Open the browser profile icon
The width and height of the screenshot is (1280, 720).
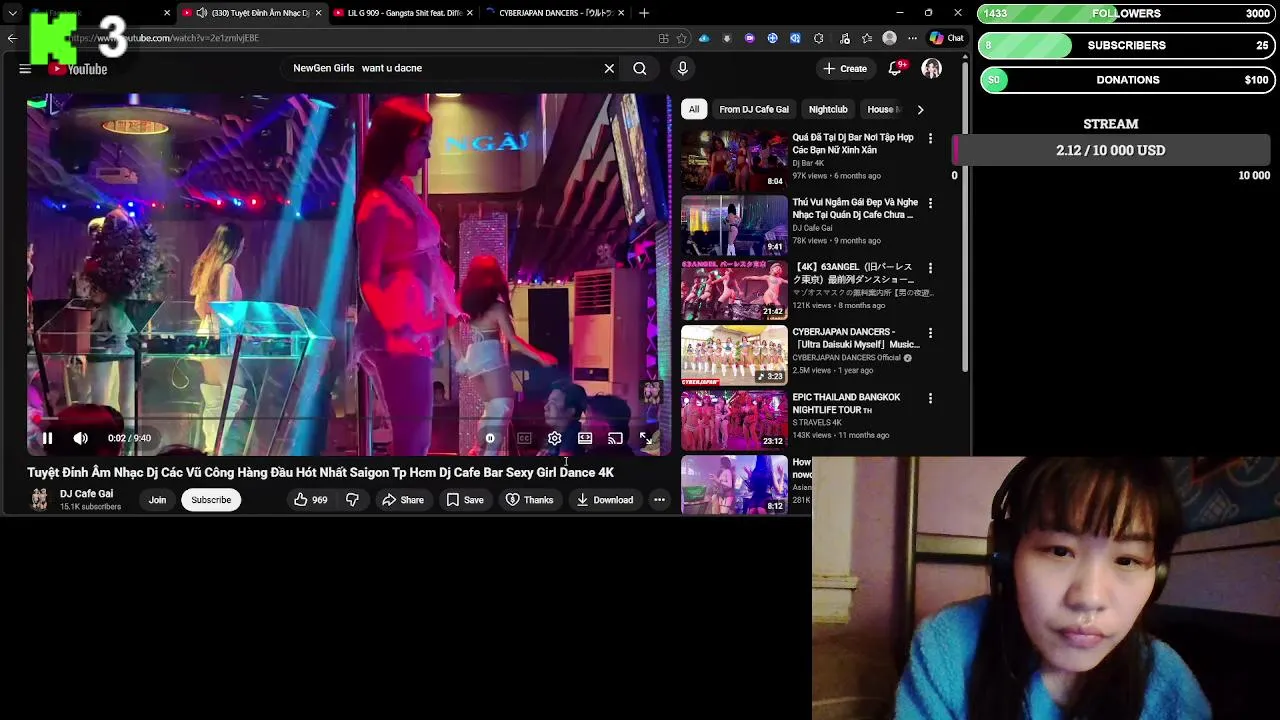(x=890, y=38)
